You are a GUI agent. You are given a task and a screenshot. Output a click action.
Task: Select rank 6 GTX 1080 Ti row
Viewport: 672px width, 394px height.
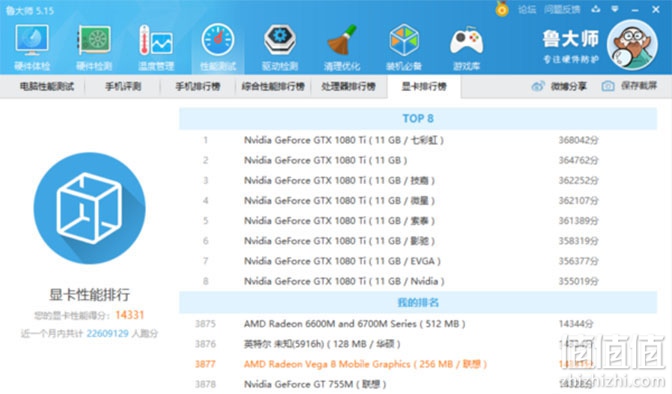418,241
